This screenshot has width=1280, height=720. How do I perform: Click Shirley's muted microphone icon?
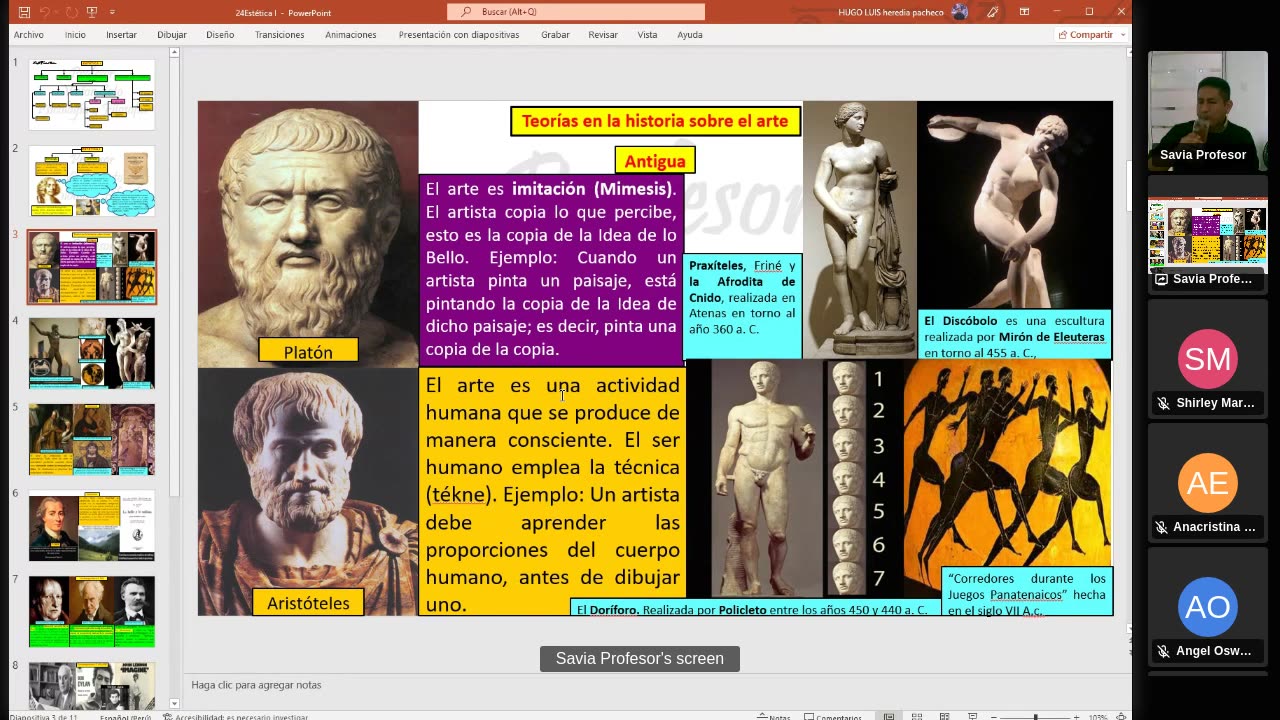(x=1163, y=403)
